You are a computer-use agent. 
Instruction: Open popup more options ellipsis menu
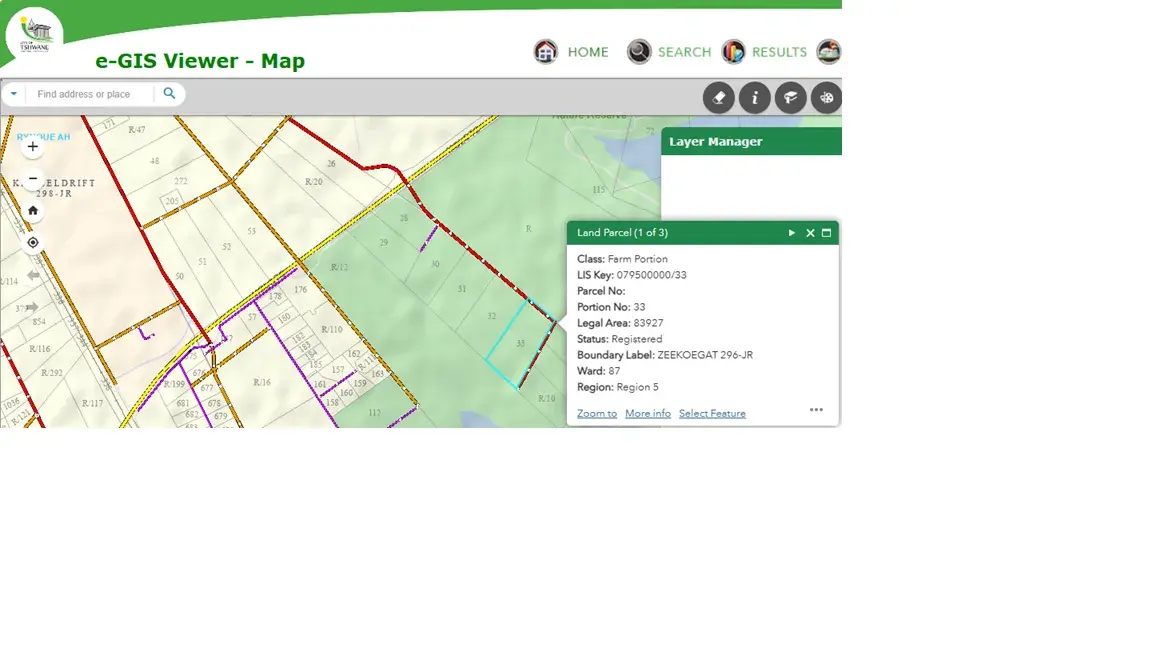pos(816,410)
